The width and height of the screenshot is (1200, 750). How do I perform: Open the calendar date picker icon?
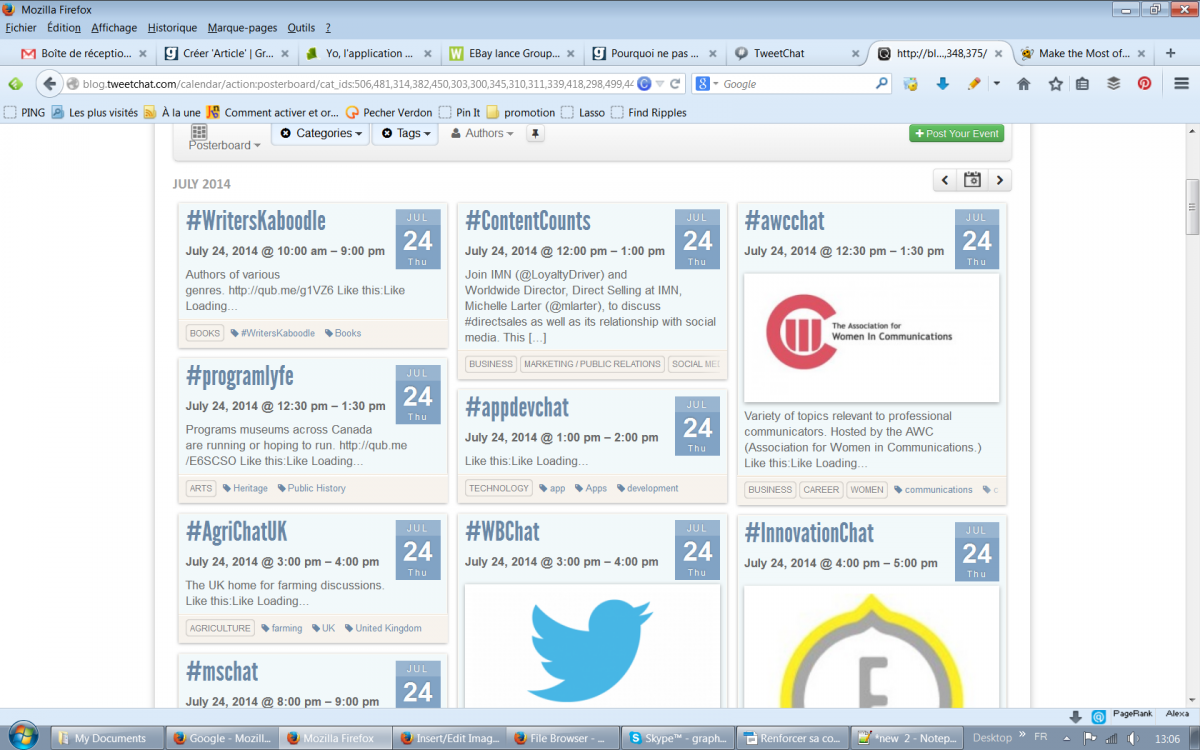tap(972, 180)
